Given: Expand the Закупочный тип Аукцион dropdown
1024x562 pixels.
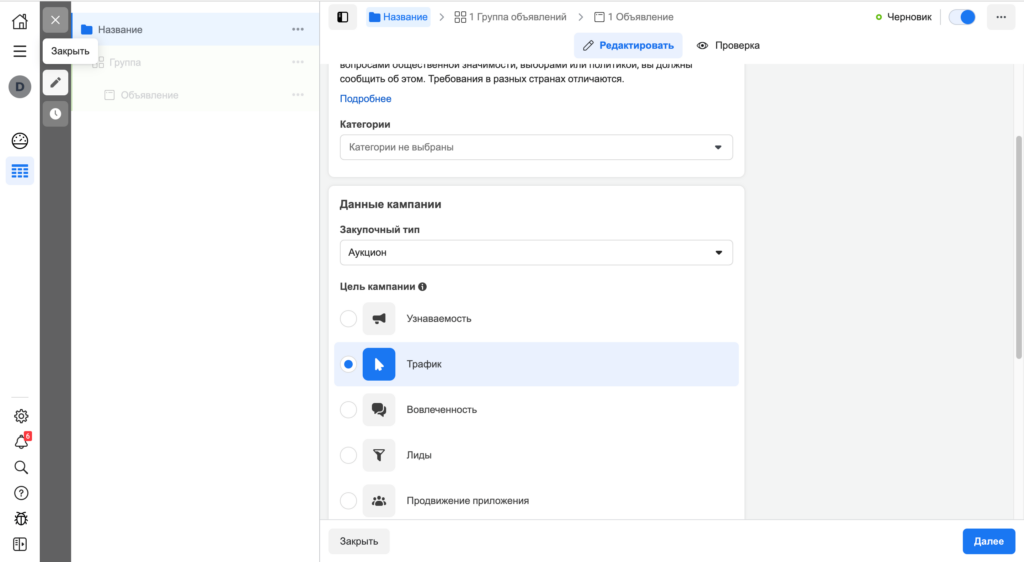Looking at the screenshot, I should point(536,253).
